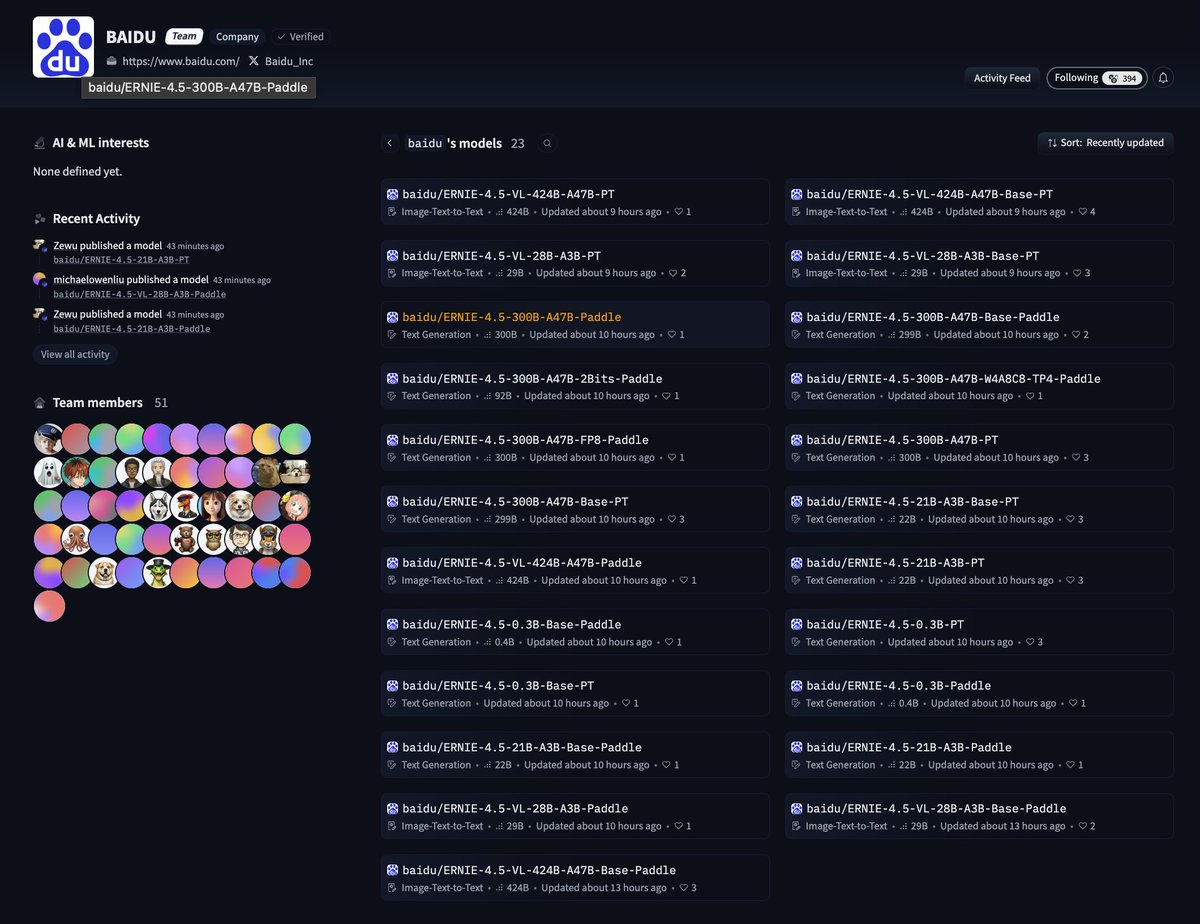Open baidu/ERNIE-4.5-VL-28B-A3B-Paddle model card

tap(575, 817)
